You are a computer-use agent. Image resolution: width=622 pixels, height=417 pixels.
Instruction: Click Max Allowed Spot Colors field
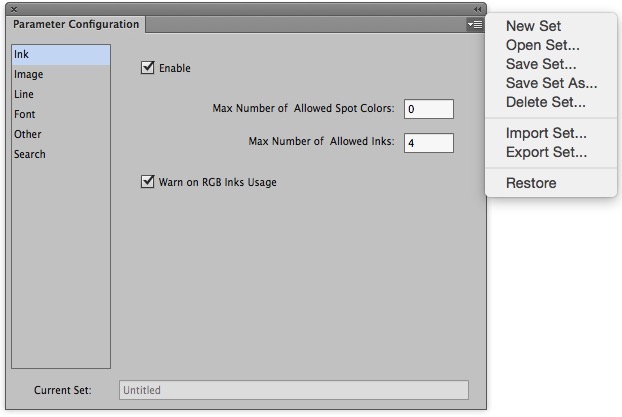[428, 109]
